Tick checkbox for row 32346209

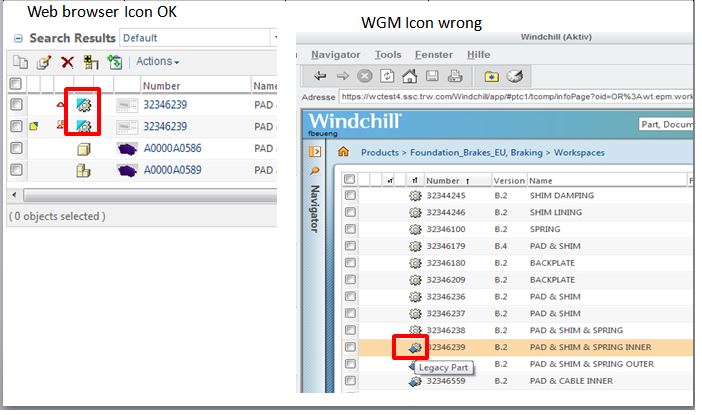350,280
